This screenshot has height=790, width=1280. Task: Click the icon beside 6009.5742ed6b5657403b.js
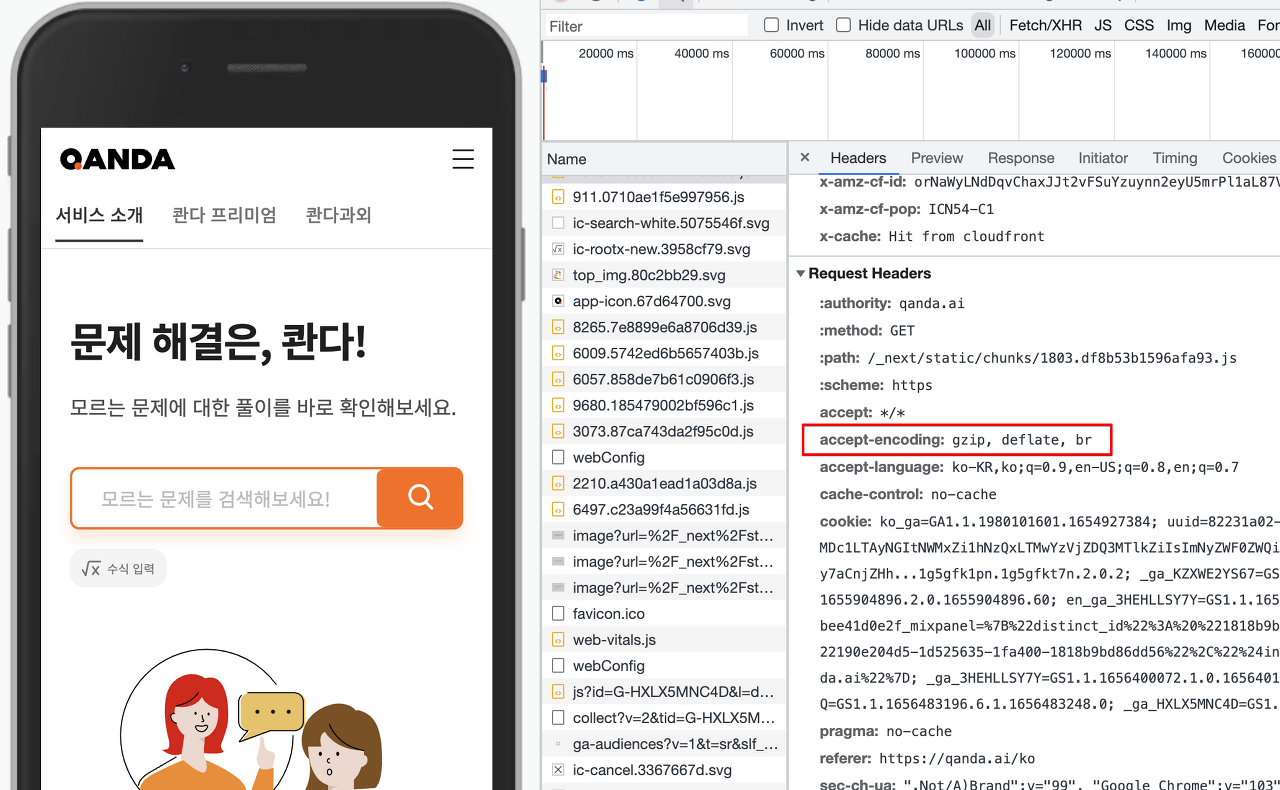tap(558, 353)
